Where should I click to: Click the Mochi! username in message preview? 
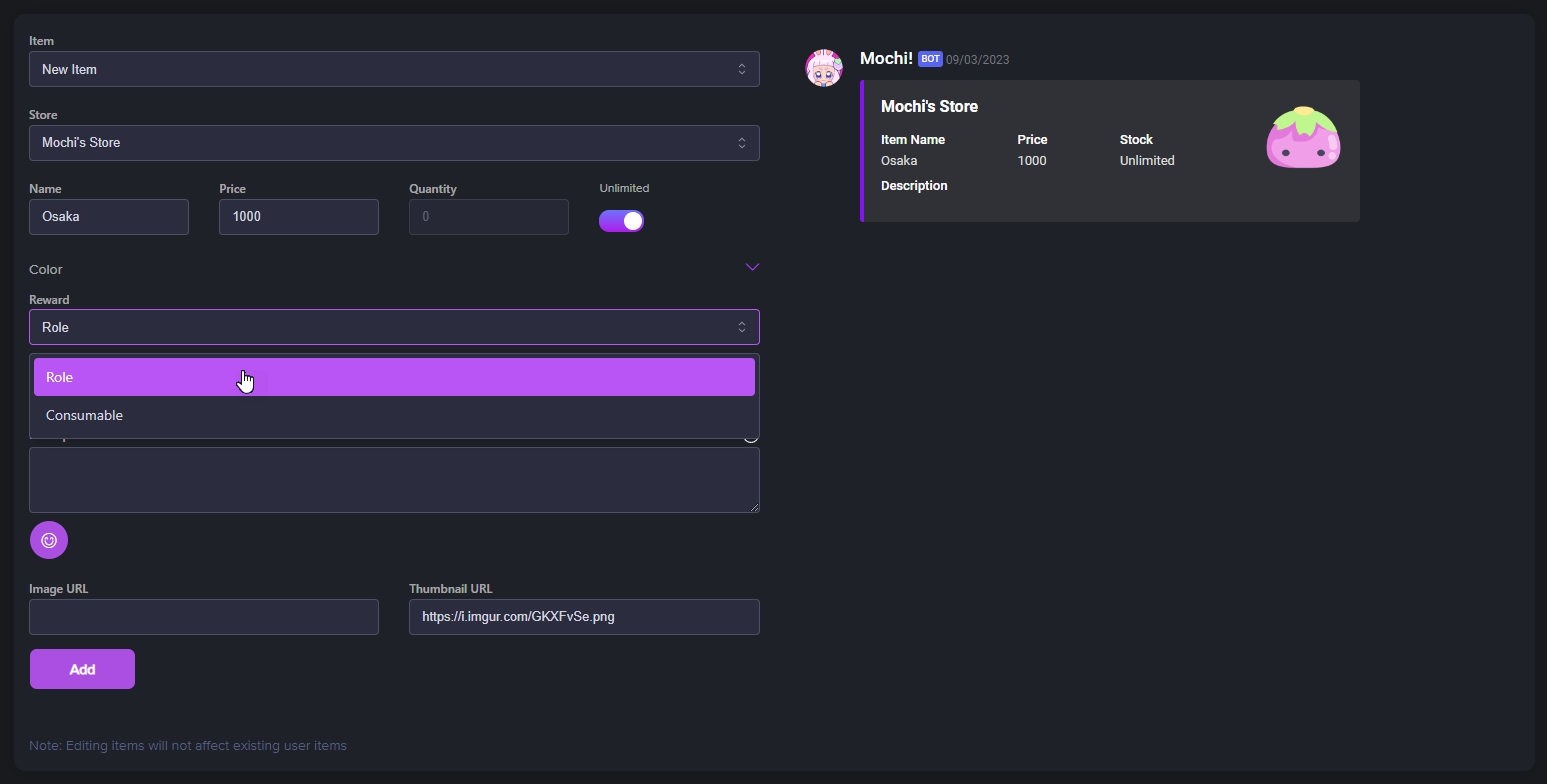pos(886,58)
